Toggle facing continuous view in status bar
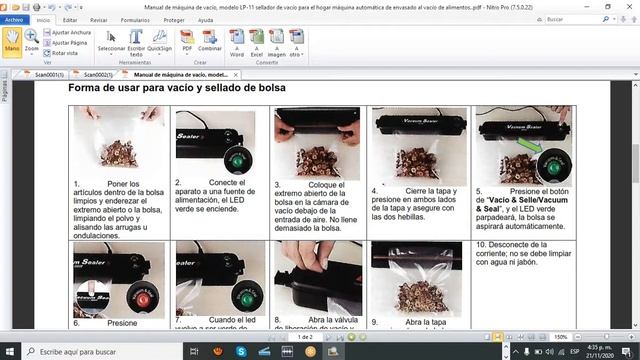Viewport: 640px width, 360px height. click(520, 337)
